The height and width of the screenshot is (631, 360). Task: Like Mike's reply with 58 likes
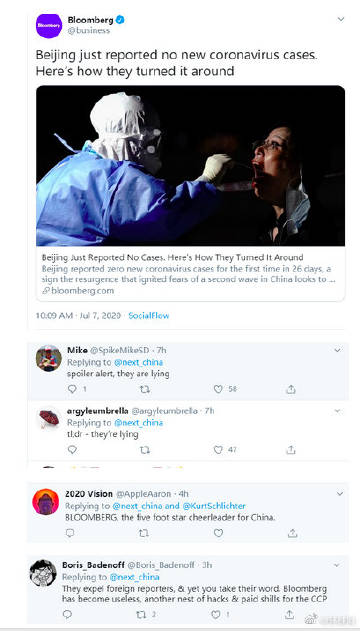pos(218,389)
